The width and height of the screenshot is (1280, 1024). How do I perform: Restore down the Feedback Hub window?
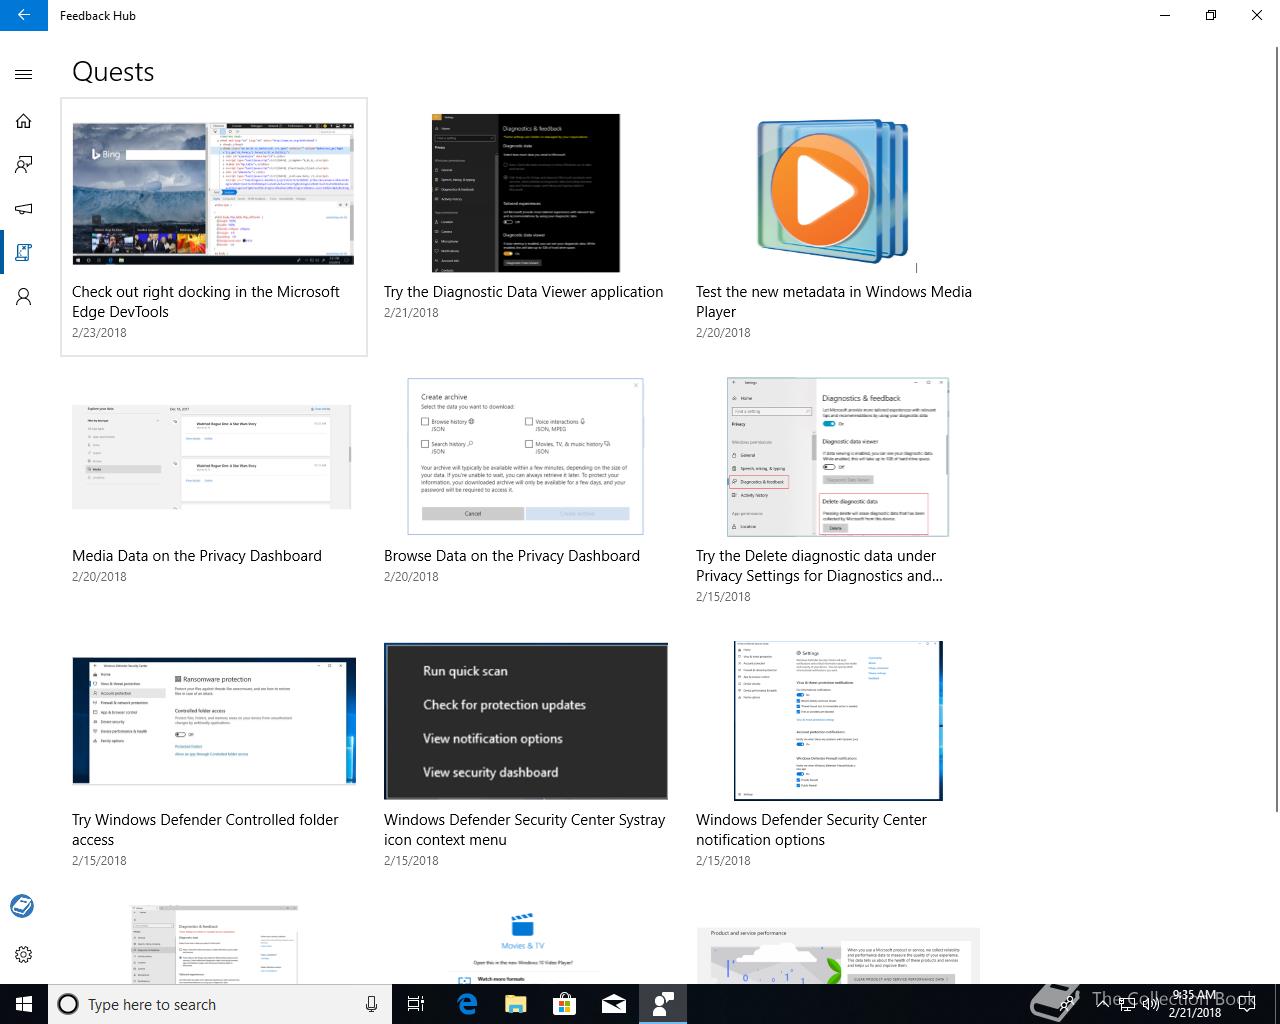click(1211, 15)
